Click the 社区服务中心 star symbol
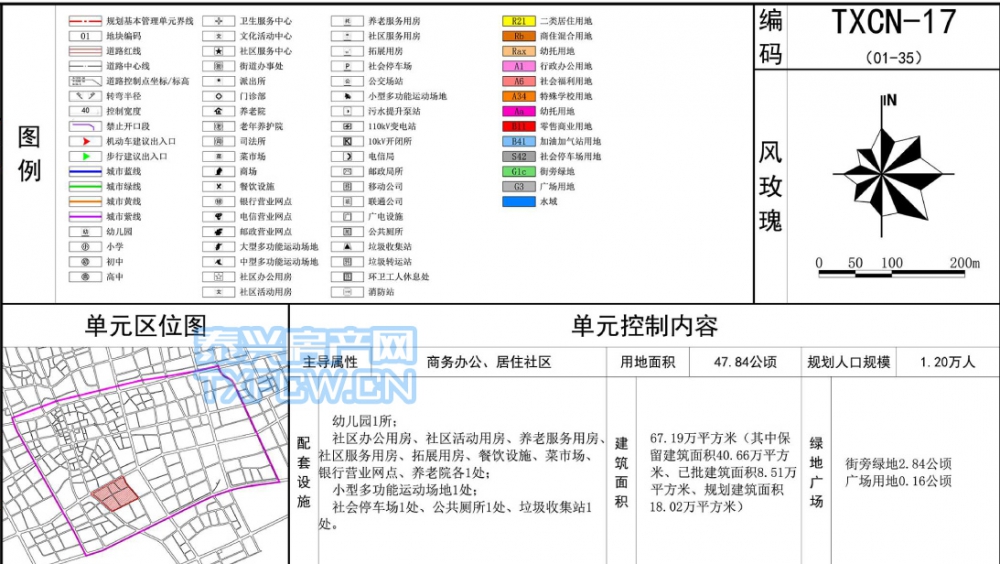 tap(219, 51)
